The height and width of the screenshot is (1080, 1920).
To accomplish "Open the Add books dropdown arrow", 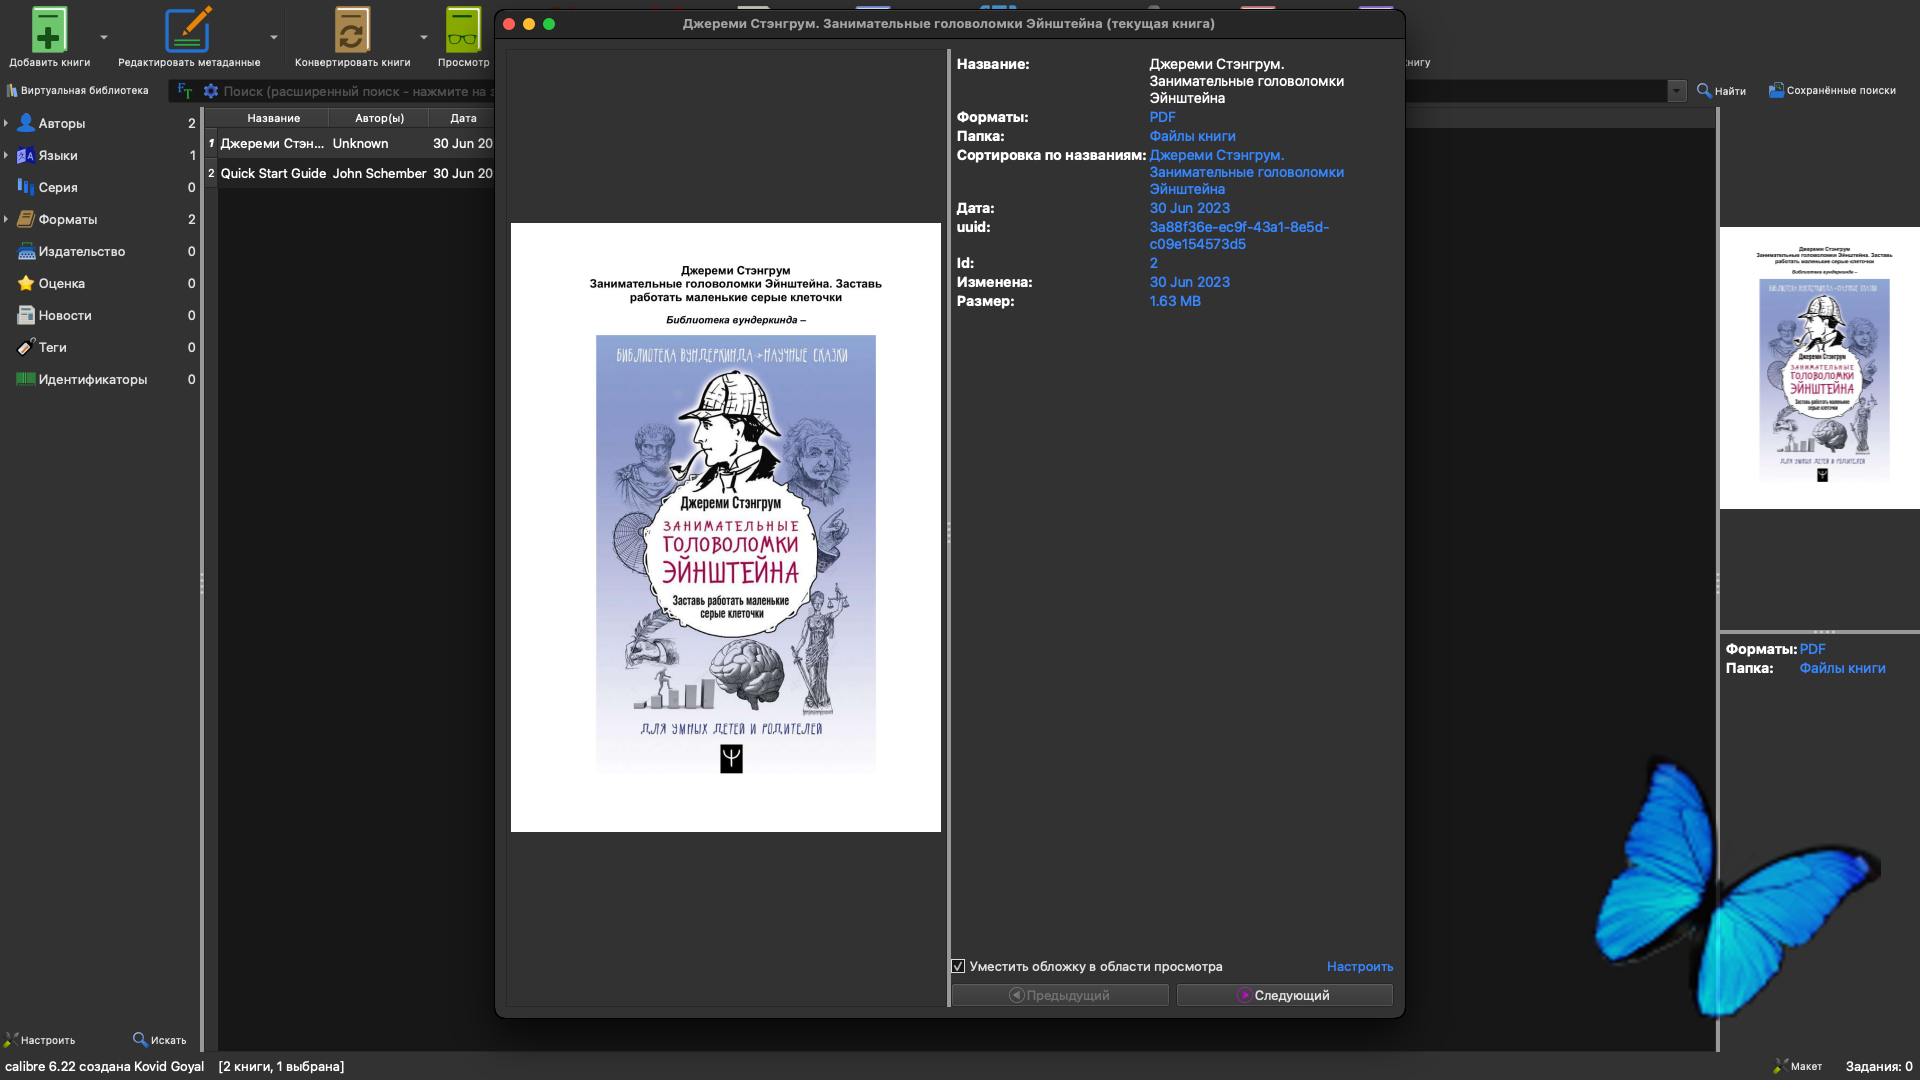I will [104, 38].
